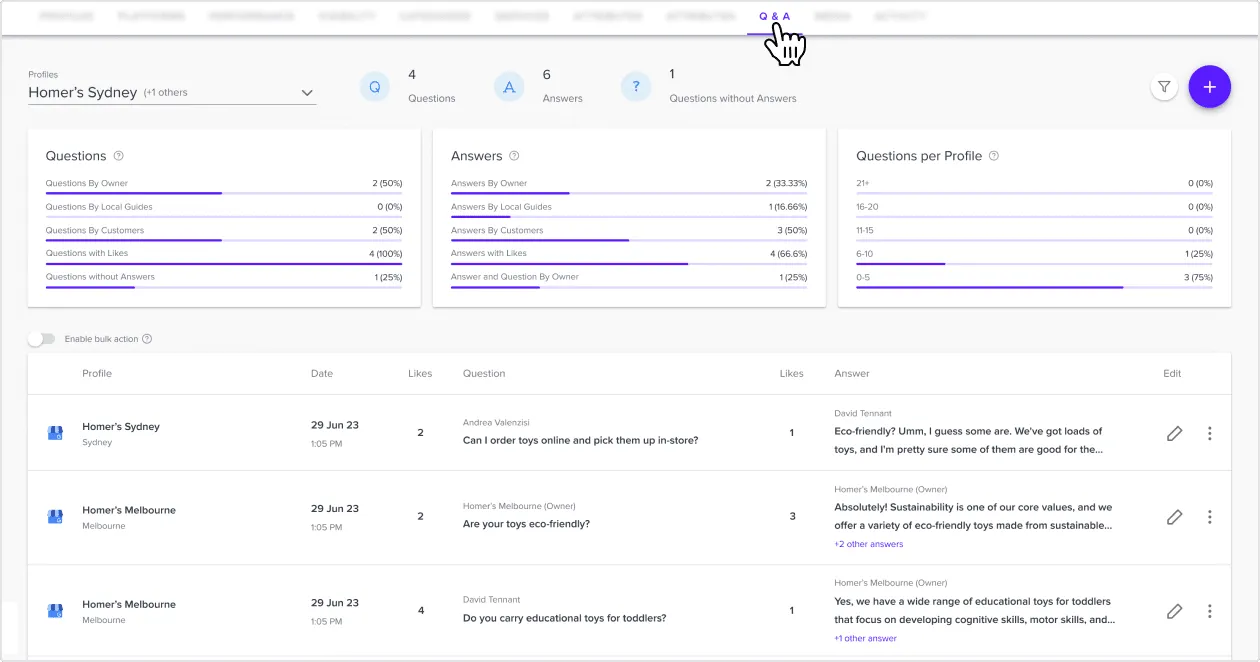The width and height of the screenshot is (1260, 662).
Task: Open the +1 other answer link
Action: click(x=865, y=638)
